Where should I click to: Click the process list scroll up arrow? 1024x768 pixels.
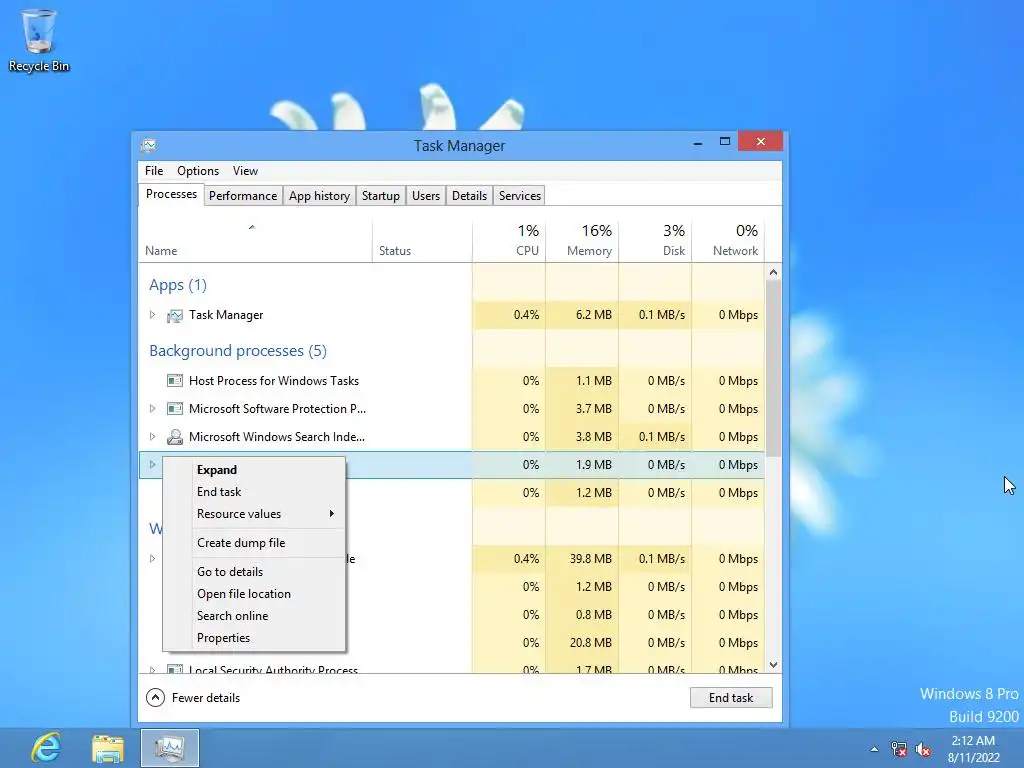[x=773, y=272]
